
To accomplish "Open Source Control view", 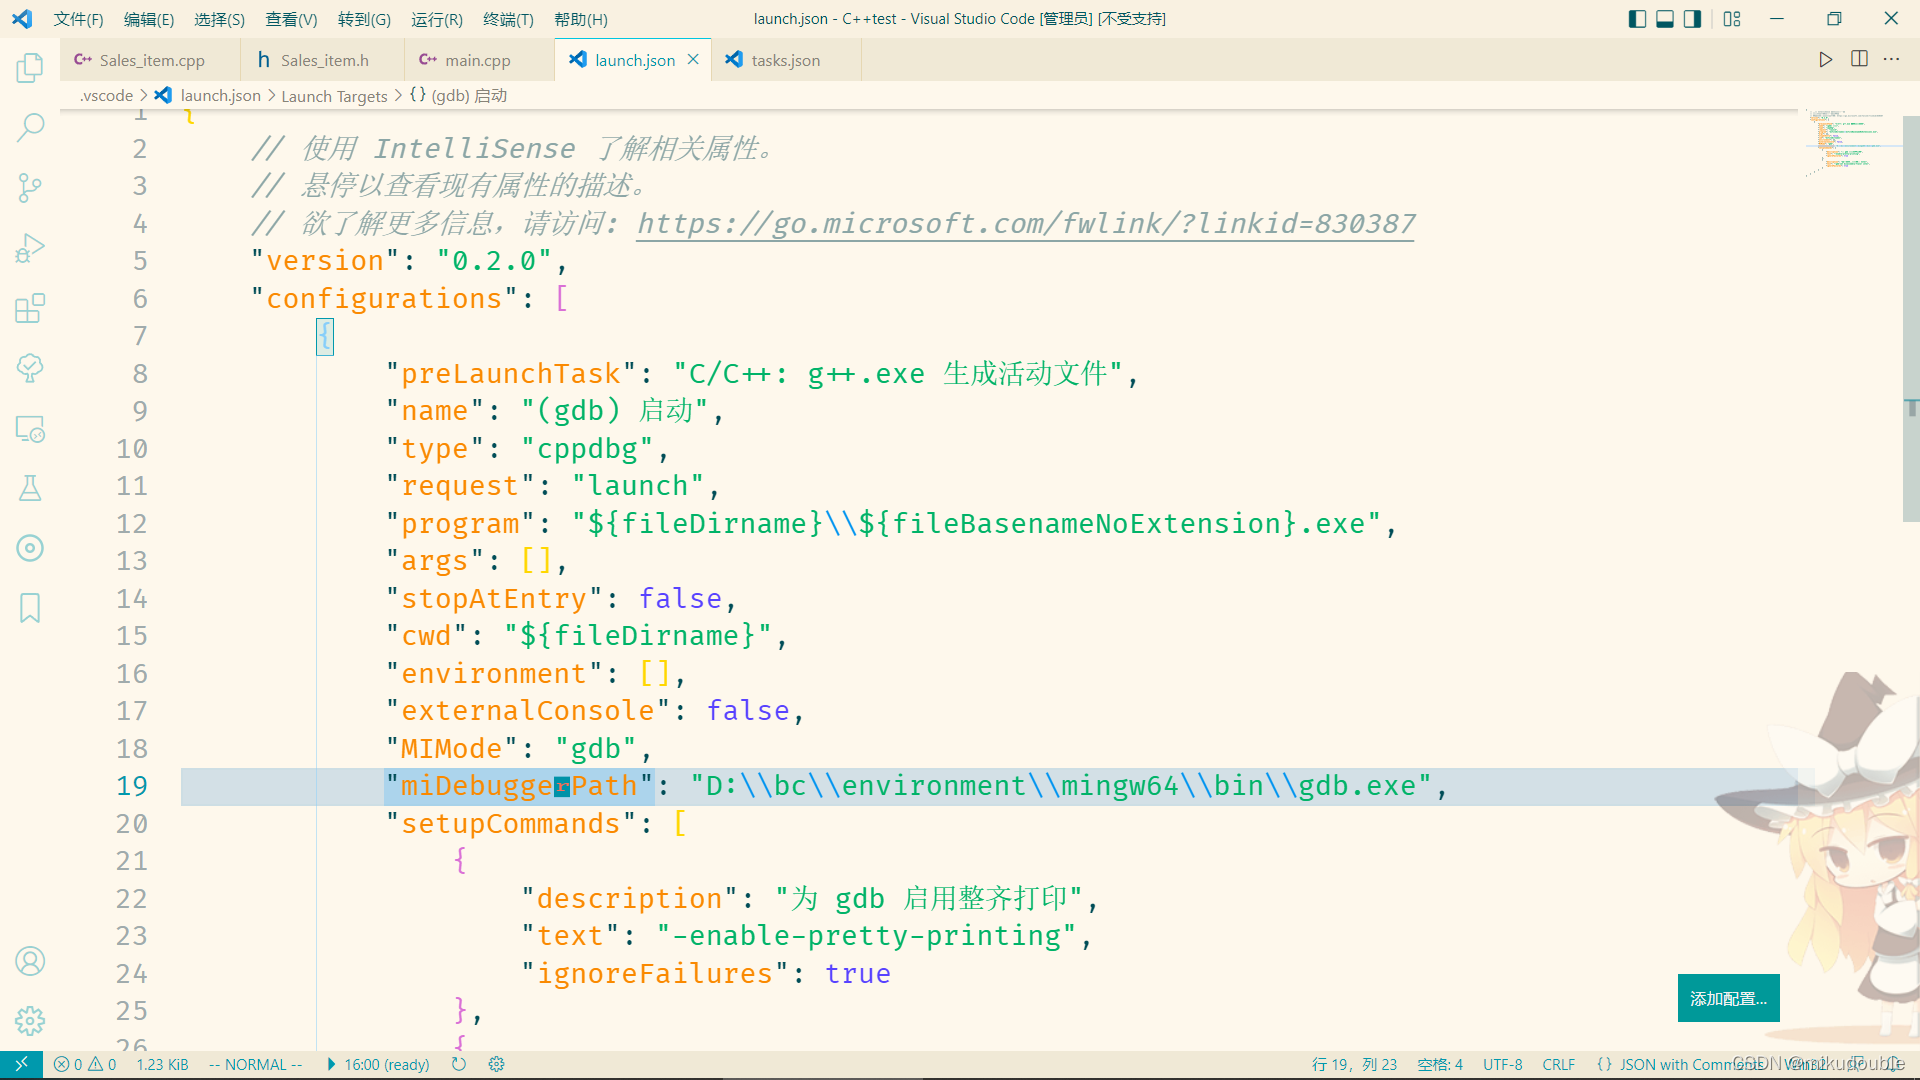I will 30,187.
